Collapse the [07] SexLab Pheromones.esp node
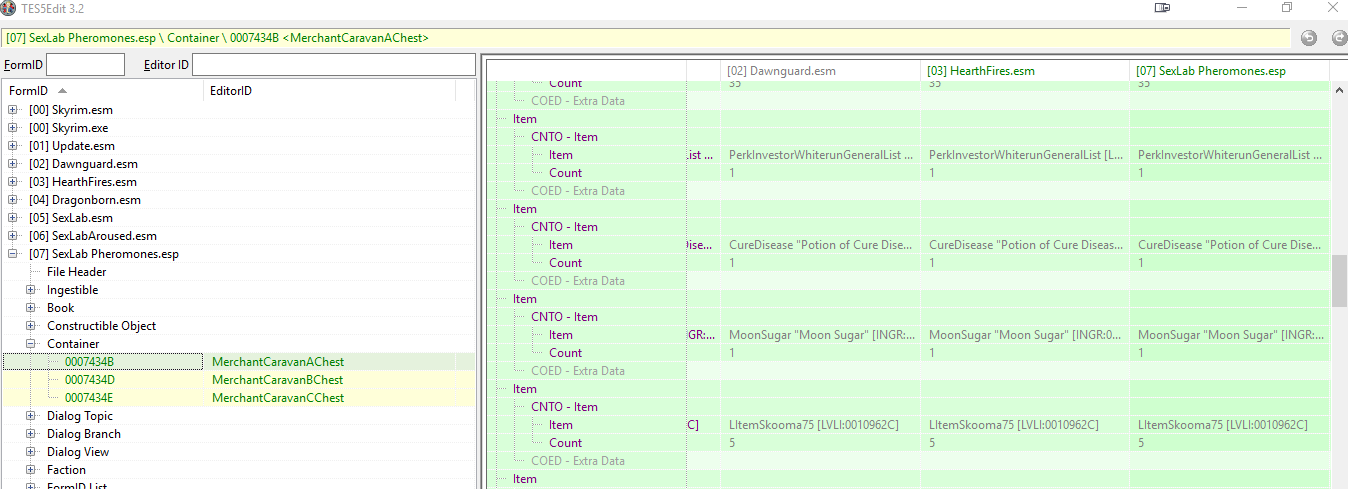Screen dimensions: 1348x489 pos(13,254)
